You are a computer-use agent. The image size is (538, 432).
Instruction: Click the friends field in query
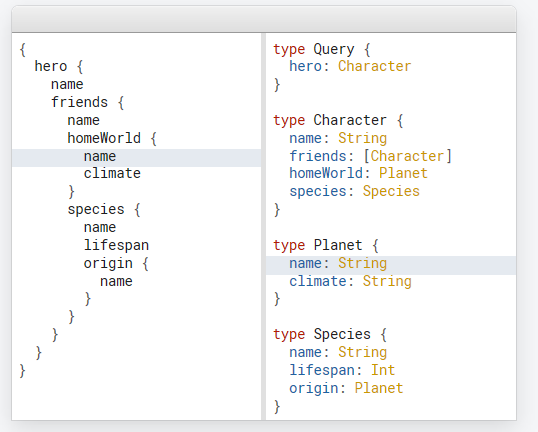point(80,102)
